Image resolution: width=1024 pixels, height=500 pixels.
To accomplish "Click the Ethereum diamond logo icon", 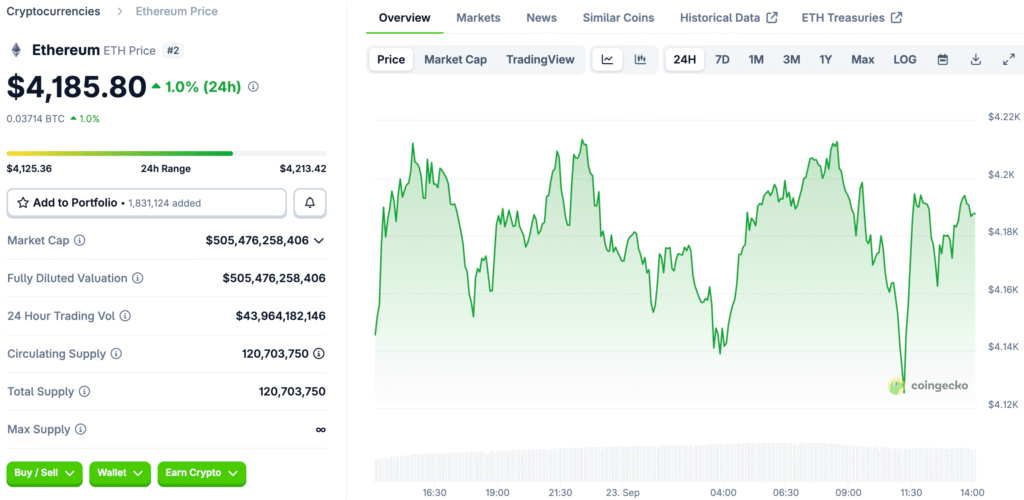I will click(15, 50).
